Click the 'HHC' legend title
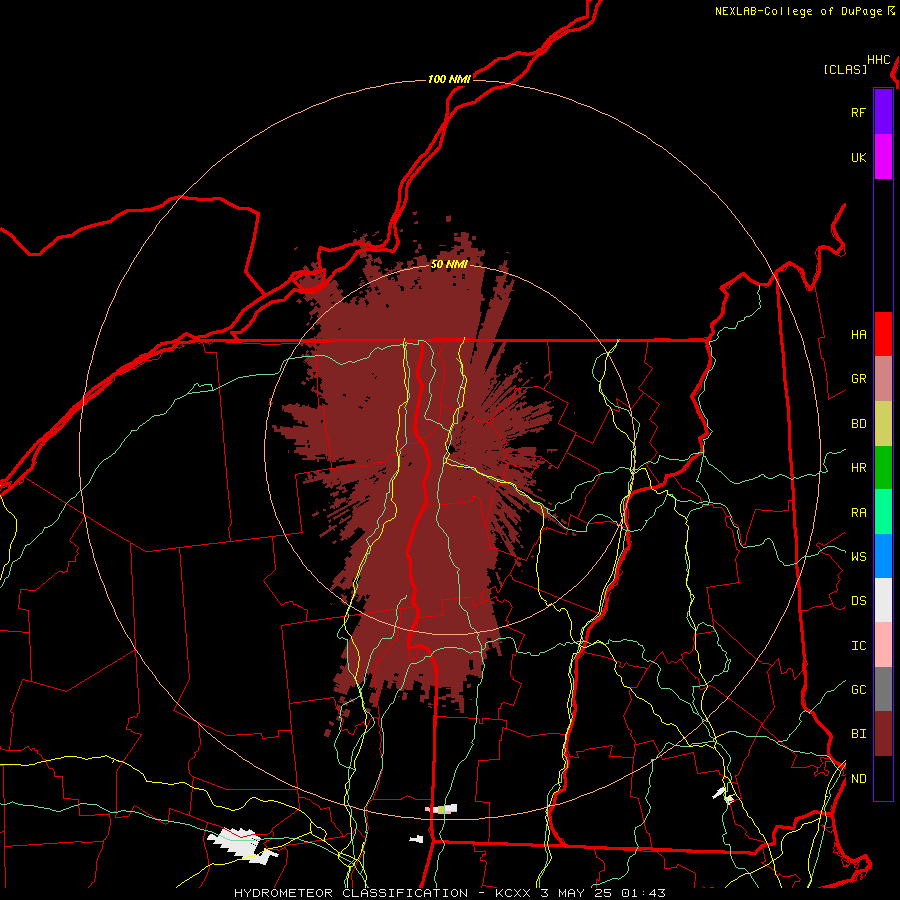The height and width of the screenshot is (900, 900). pos(879,60)
